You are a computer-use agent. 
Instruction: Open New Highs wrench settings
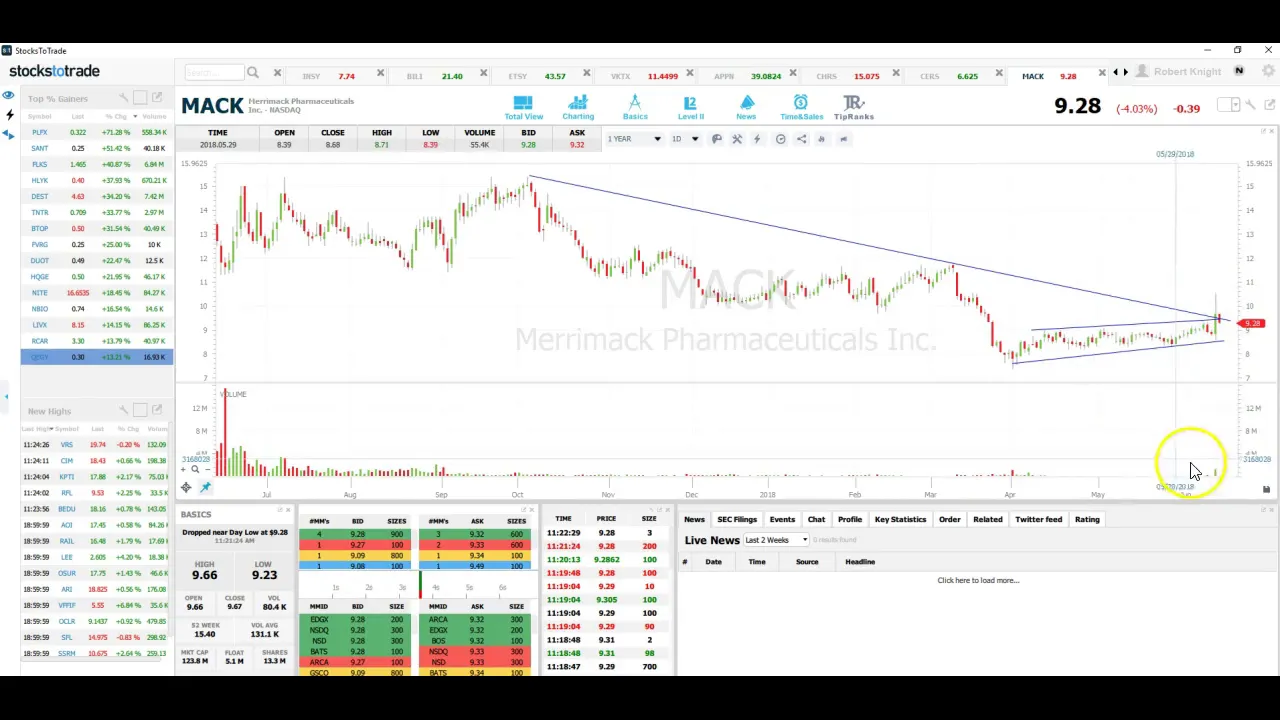click(x=124, y=410)
